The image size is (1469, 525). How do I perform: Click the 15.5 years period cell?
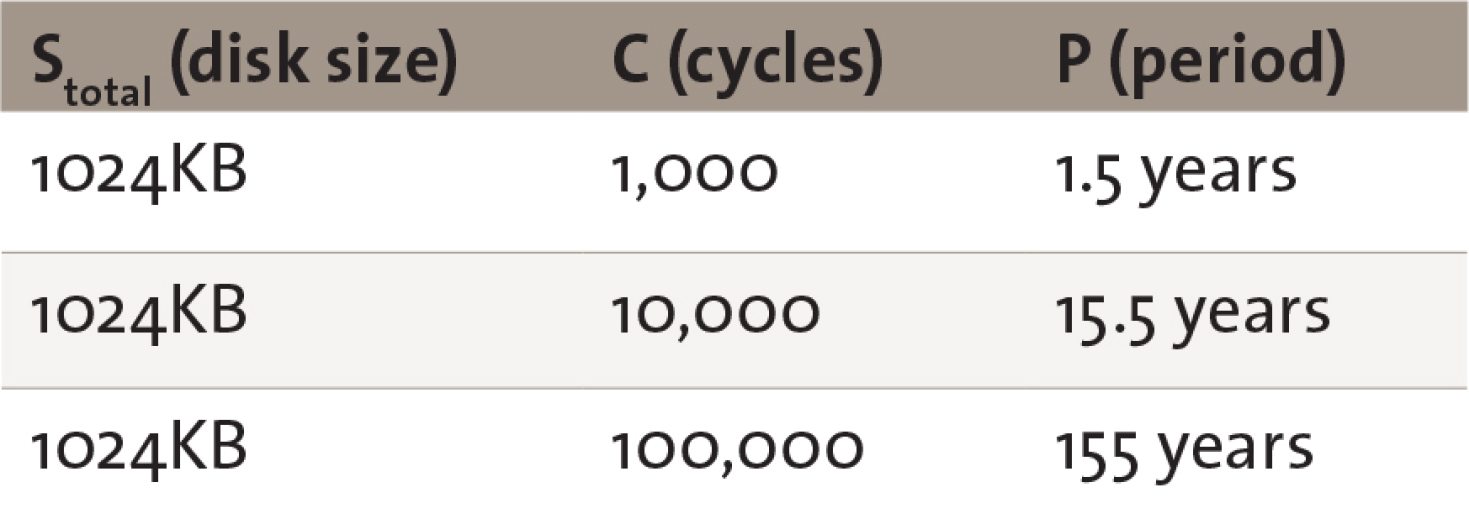1193,314
